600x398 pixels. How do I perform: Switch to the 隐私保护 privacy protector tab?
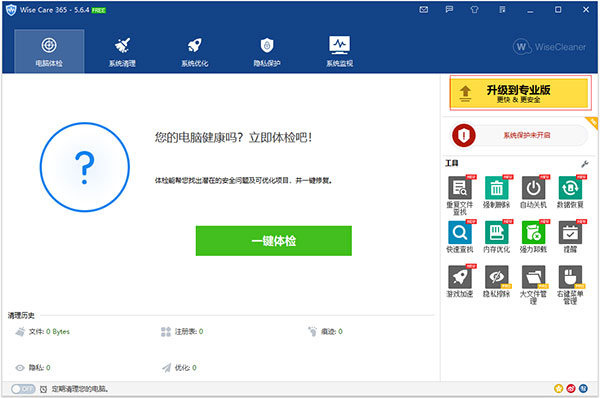tap(267, 51)
